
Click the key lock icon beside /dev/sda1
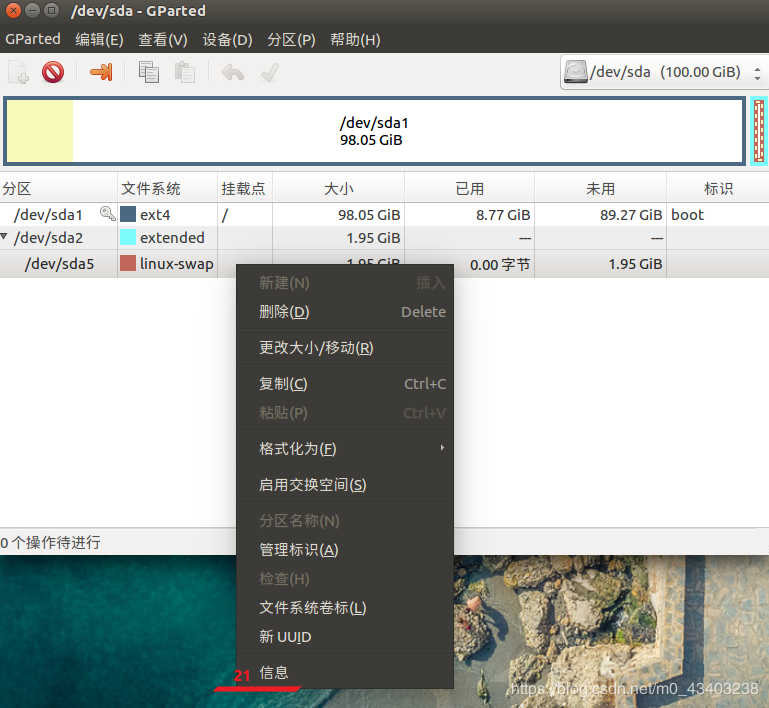pyautogui.click(x=107, y=213)
